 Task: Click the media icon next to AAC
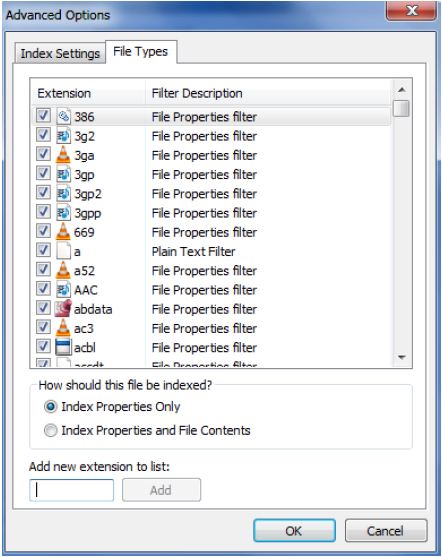pos(64,289)
